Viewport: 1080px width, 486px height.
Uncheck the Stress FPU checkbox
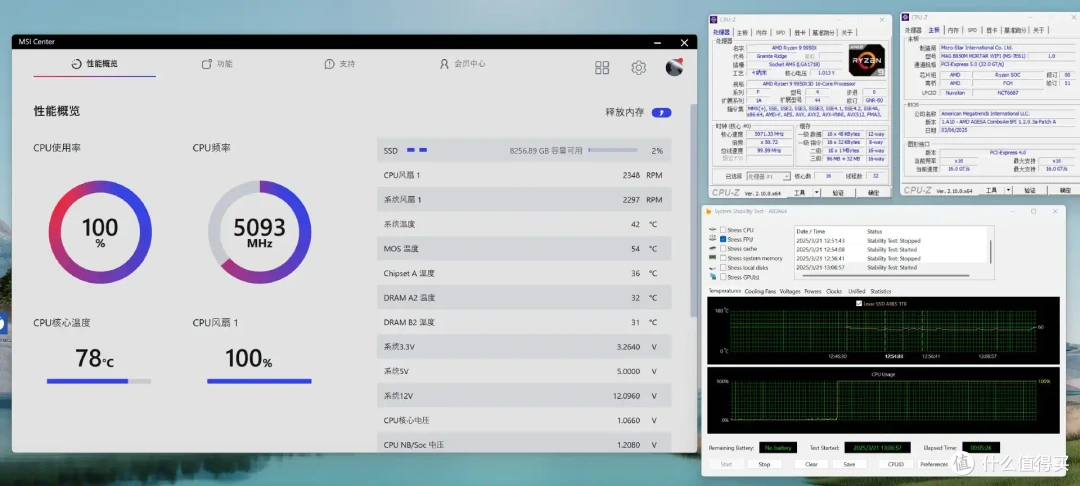click(x=723, y=239)
